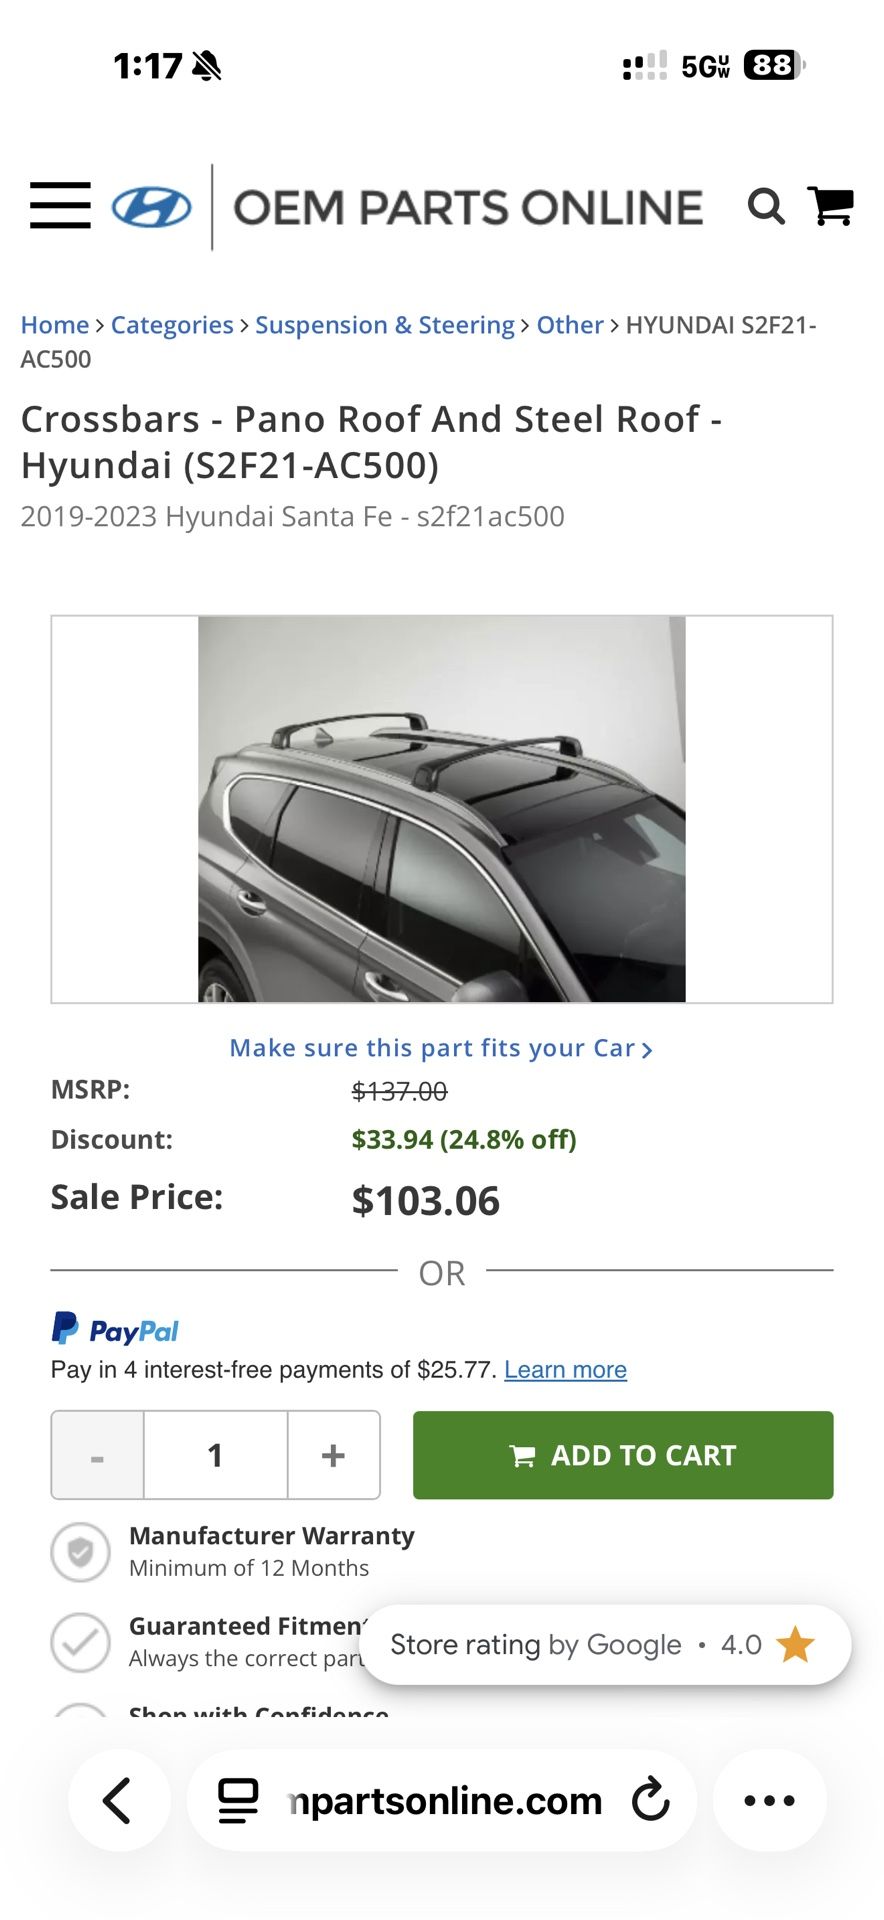The height and width of the screenshot is (1920, 884).
Task: Open Suspension & Steering breadcrumb
Action: [x=384, y=325]
